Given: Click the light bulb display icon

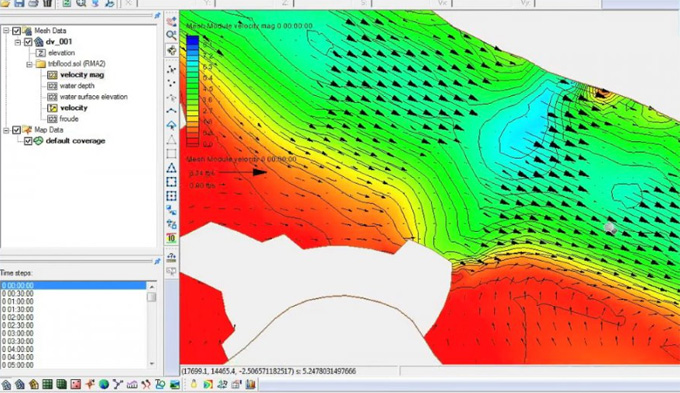Looking at the screenshot, I should click(194, 384).
